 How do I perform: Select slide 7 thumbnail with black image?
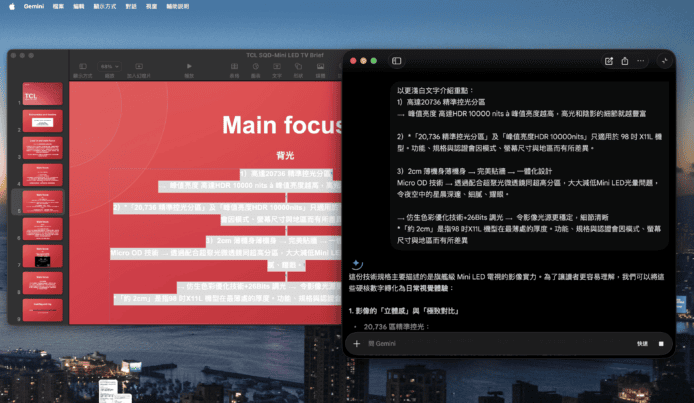tap(42, 256)
